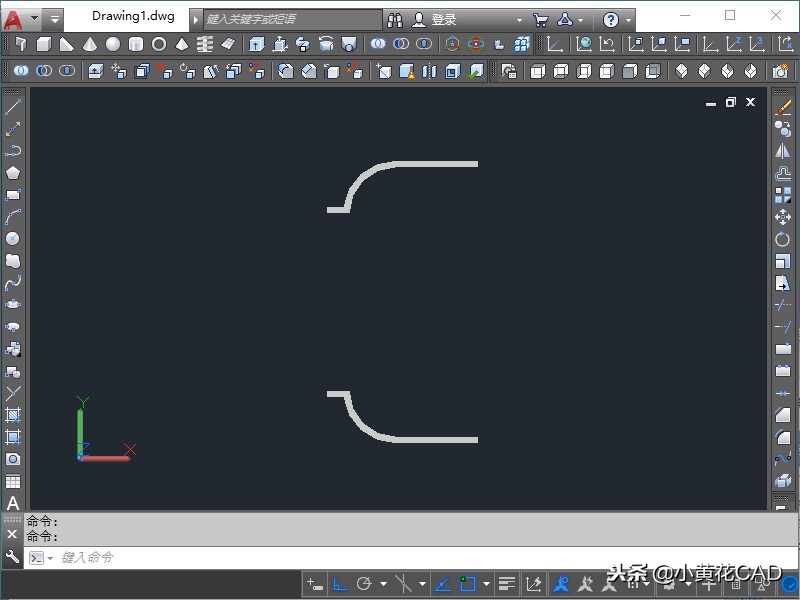
Task: Click the Cone solid modeling icon
Action: coord(90,44)
